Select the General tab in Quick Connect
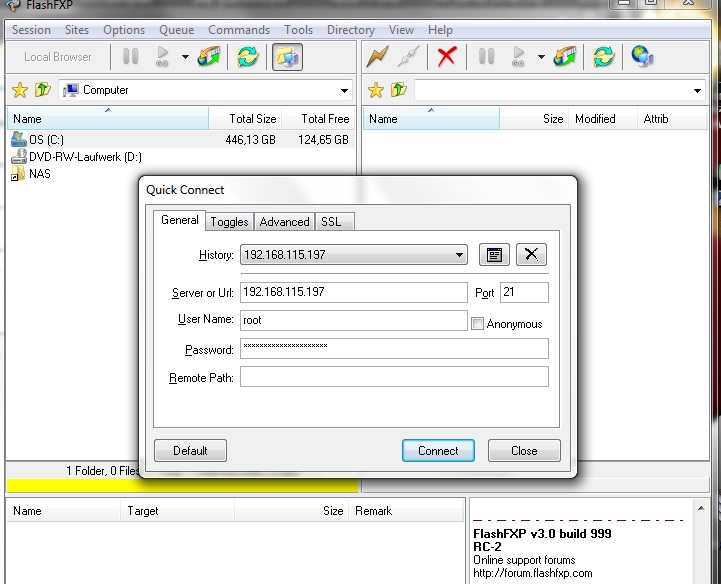 (179, 220)
